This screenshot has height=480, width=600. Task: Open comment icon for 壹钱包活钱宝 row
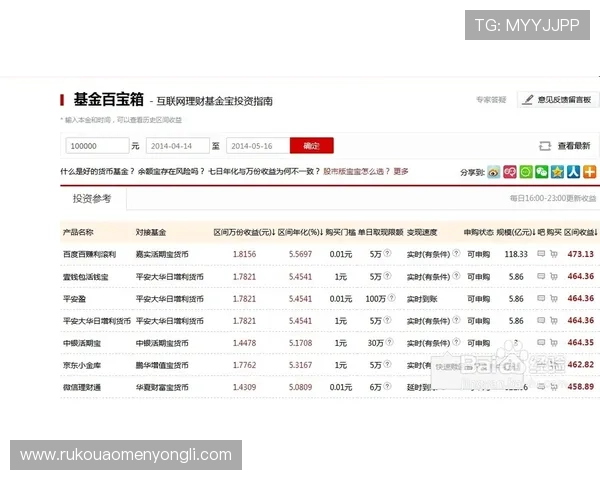pos(541,276)
